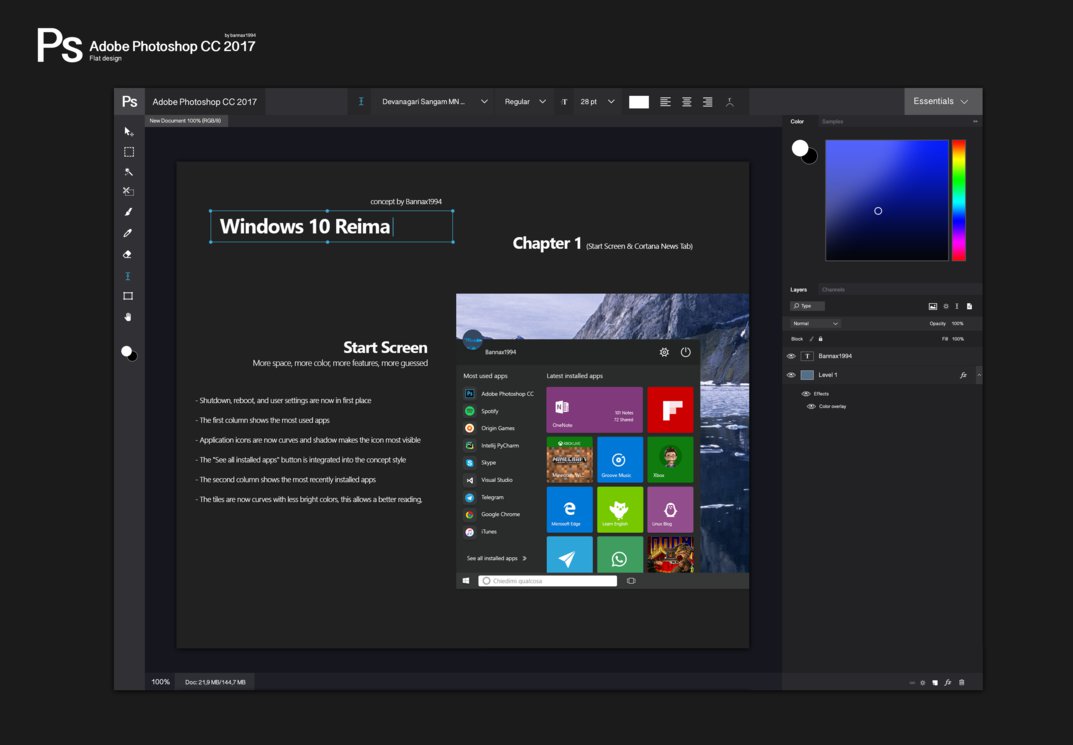
Task: Toggle visibility of the Level 1 layer
Action: (791, 375)
